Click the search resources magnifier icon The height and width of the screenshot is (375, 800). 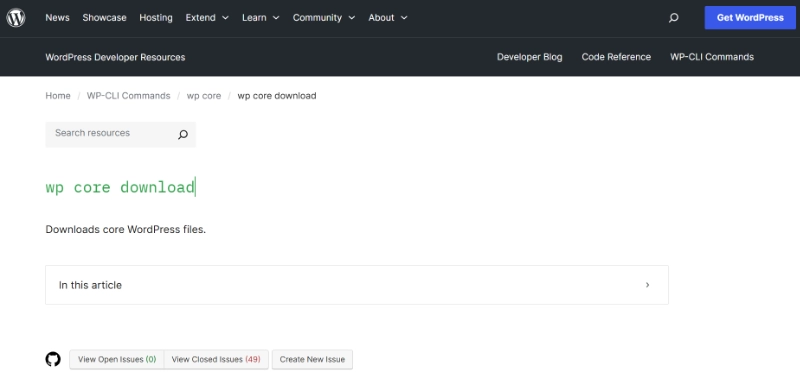pos(183,135)
